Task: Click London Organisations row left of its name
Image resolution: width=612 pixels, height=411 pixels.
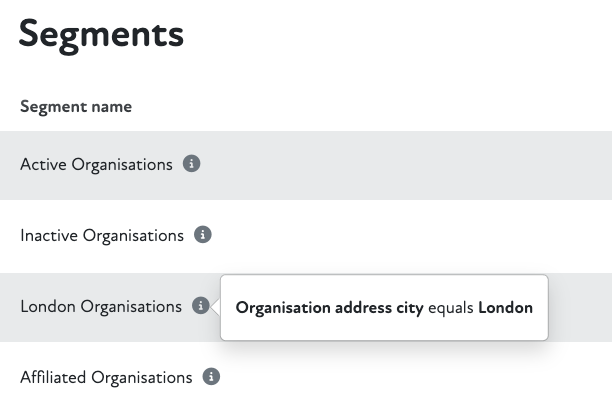Action: point(10,307)
